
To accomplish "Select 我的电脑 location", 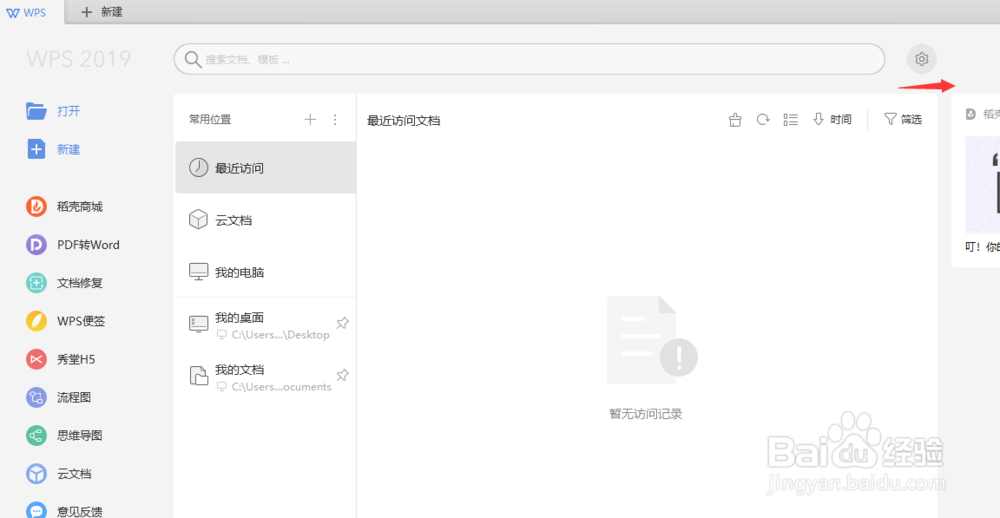I will click(265, 272).
